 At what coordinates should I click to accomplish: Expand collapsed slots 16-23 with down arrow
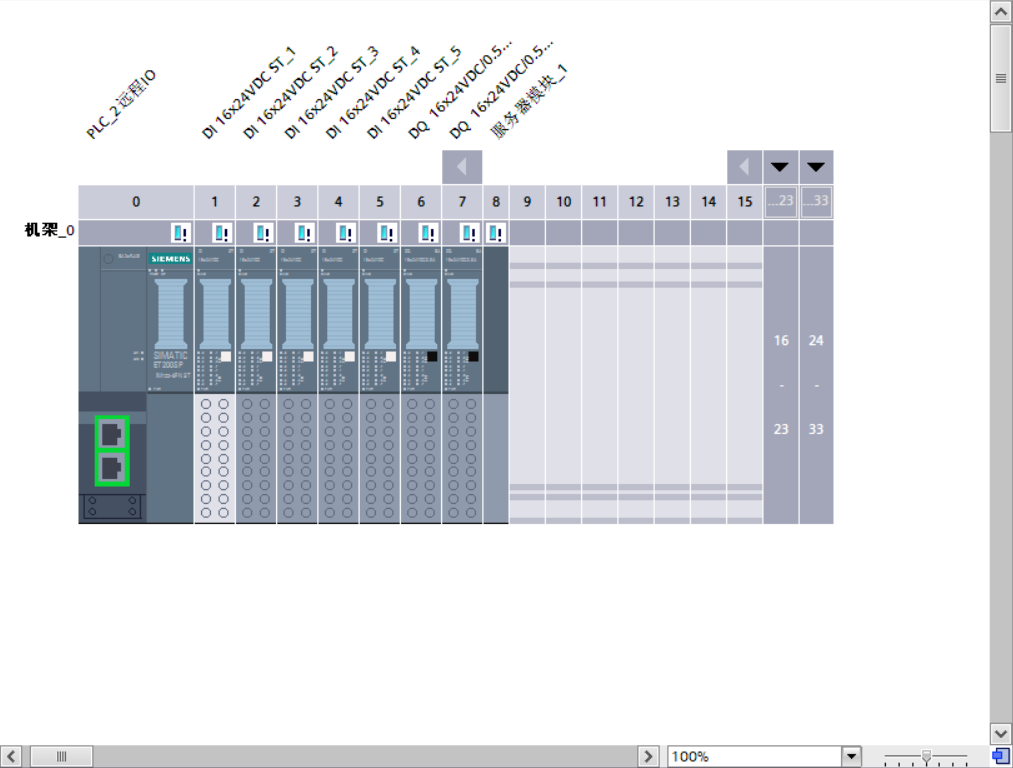(780, 167)
